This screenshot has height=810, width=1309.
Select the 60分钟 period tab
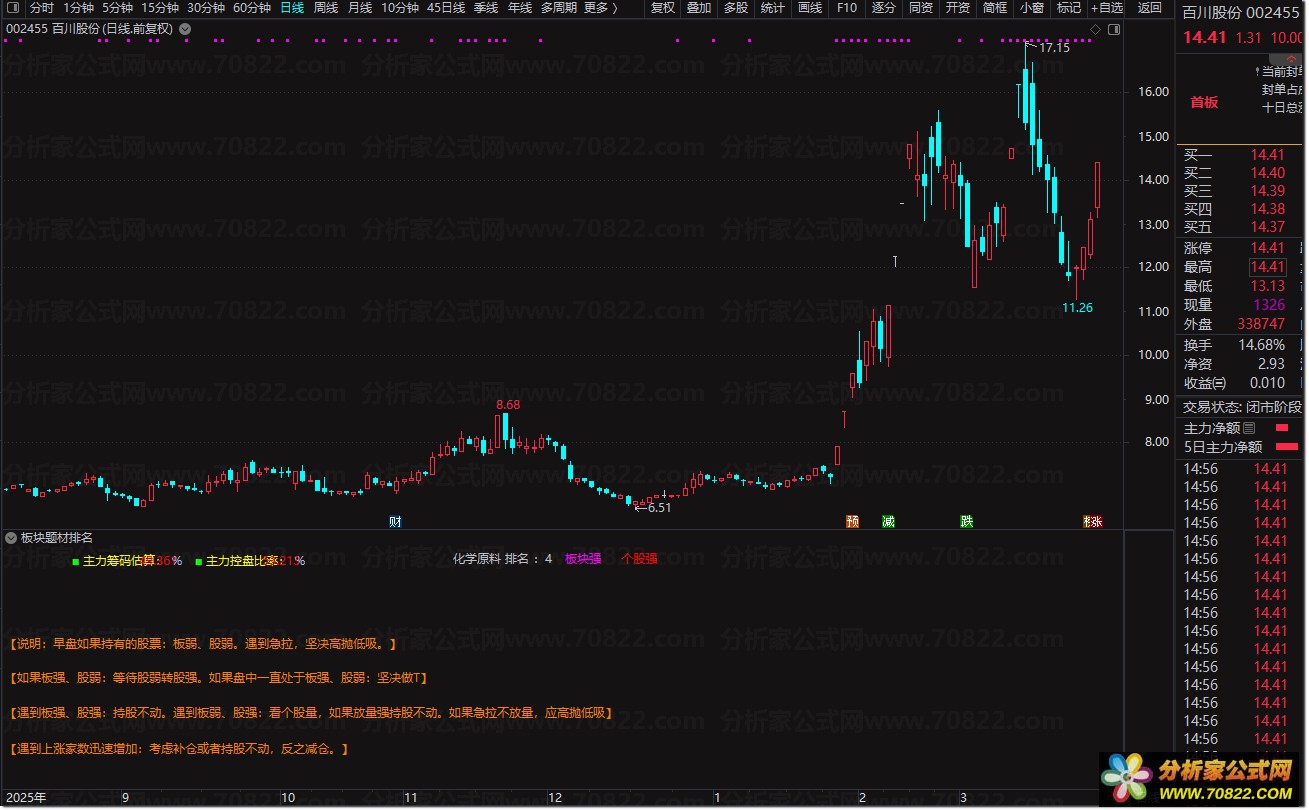251,8
